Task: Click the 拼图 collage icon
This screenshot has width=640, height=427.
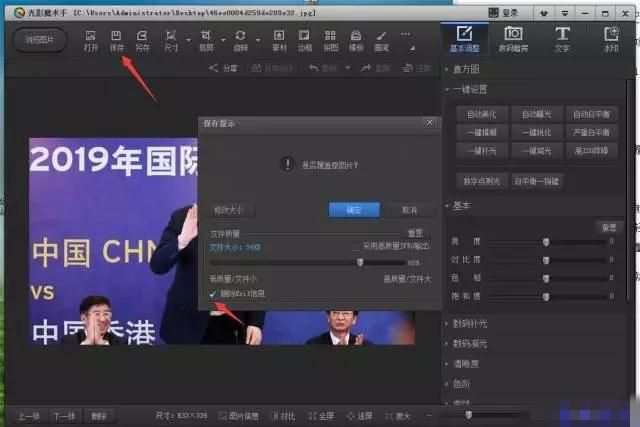Action: (330, 41)
